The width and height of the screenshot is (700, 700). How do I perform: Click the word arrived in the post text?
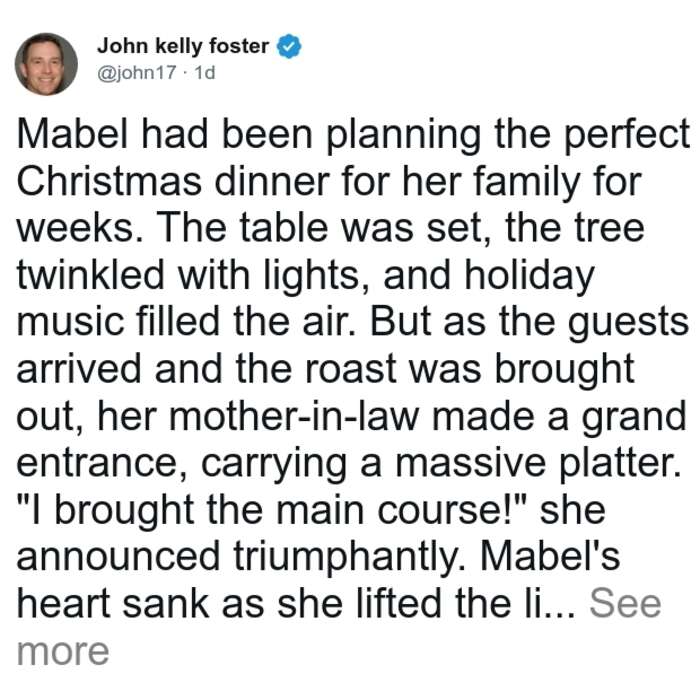79,369
